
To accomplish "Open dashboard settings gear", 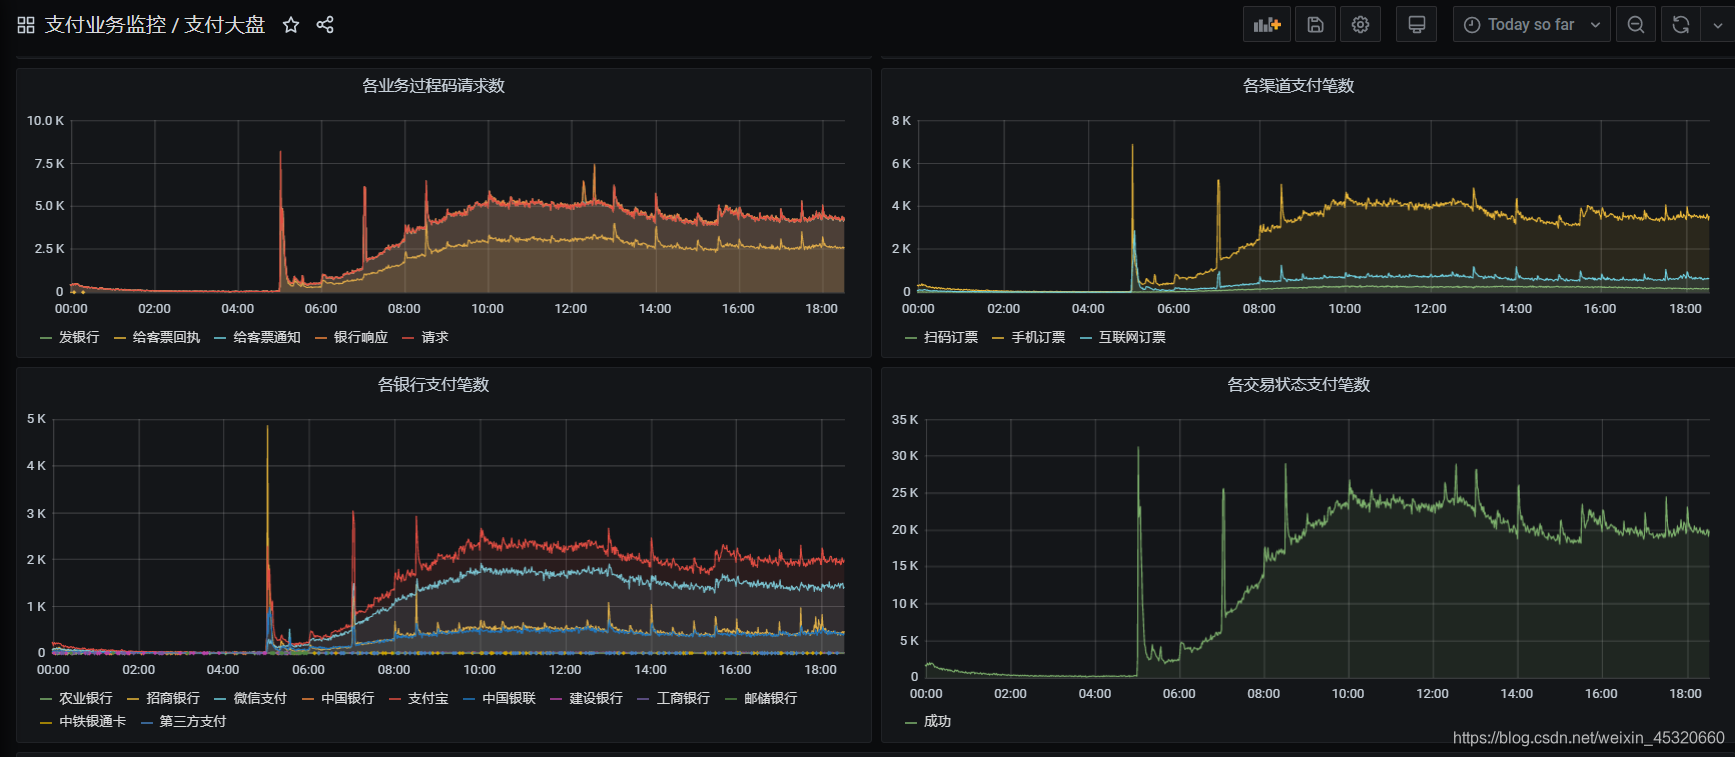I will click(x=1360, y=25).
